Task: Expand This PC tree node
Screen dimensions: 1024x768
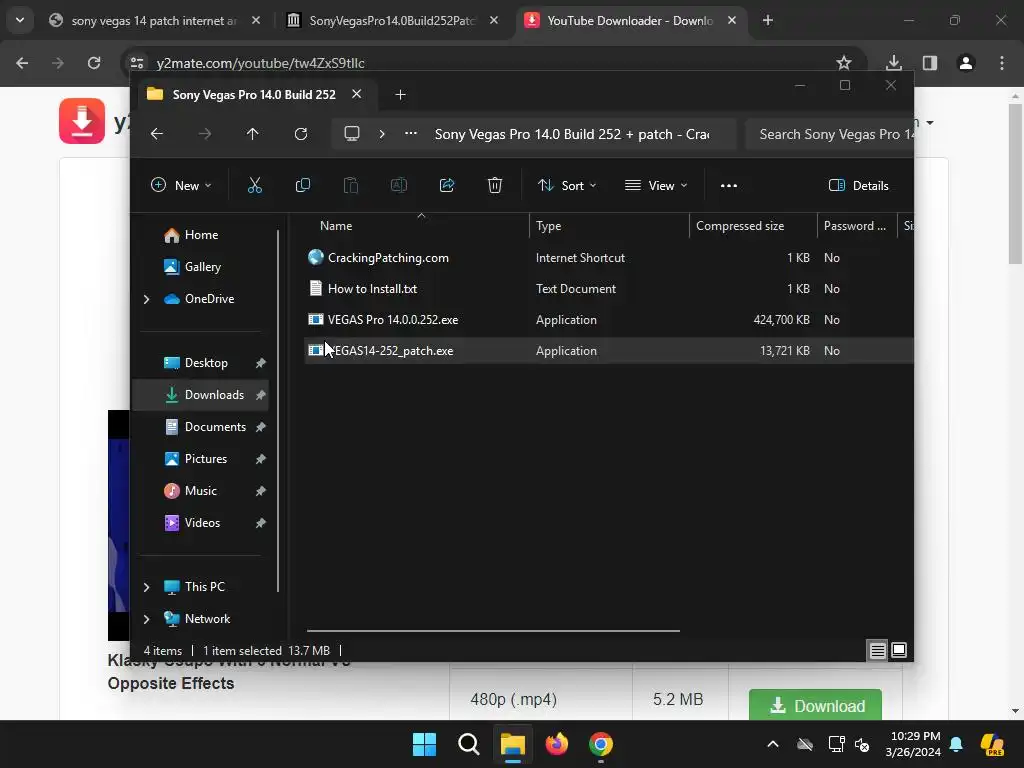Action: pos(146,587)
